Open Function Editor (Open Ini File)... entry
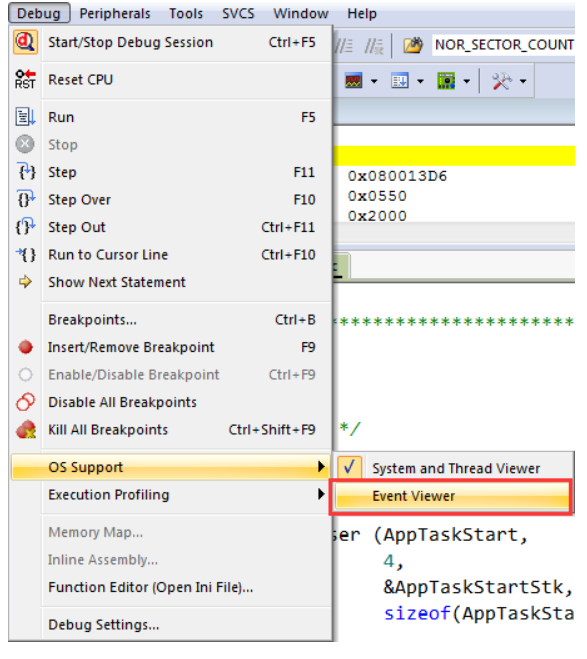The image size is (587, 659). click(x=170, y=587)
